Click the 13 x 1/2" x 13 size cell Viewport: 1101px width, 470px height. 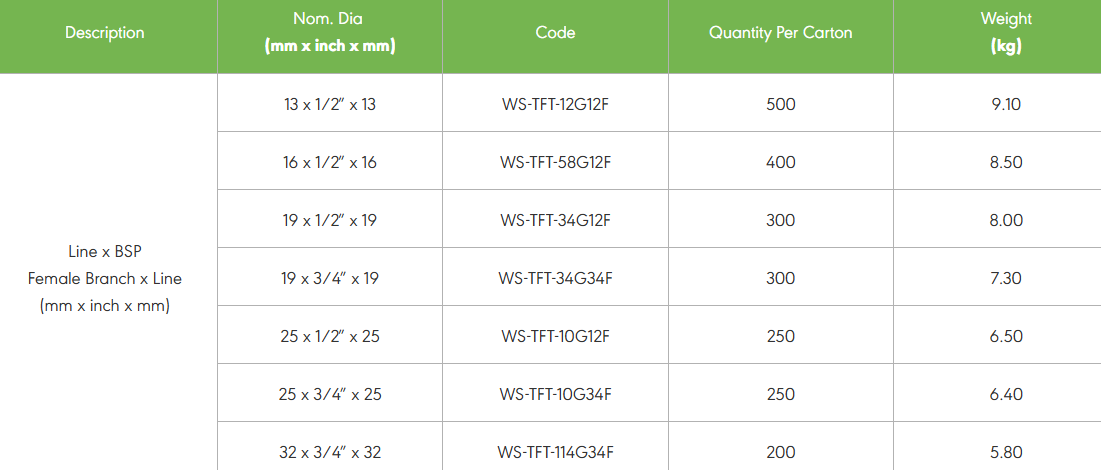(330, 104)
